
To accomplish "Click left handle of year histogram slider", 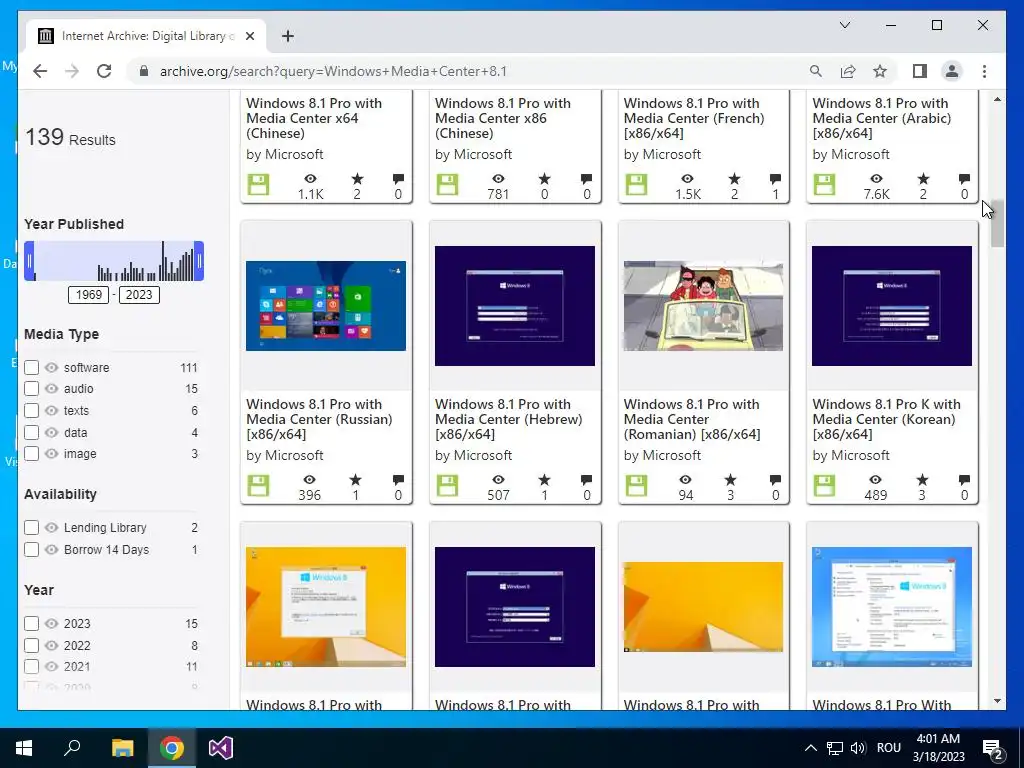I will (x=29, y=261).
